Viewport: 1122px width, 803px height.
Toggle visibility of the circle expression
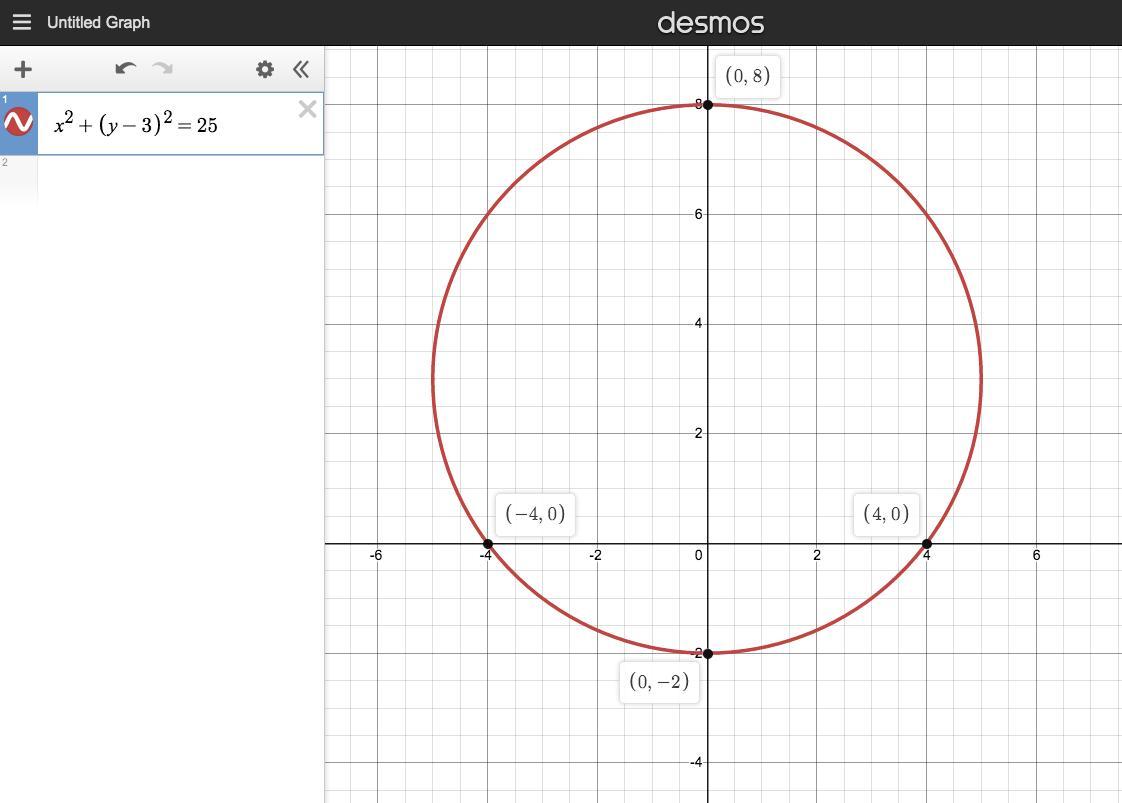click(x=19, y=122)
